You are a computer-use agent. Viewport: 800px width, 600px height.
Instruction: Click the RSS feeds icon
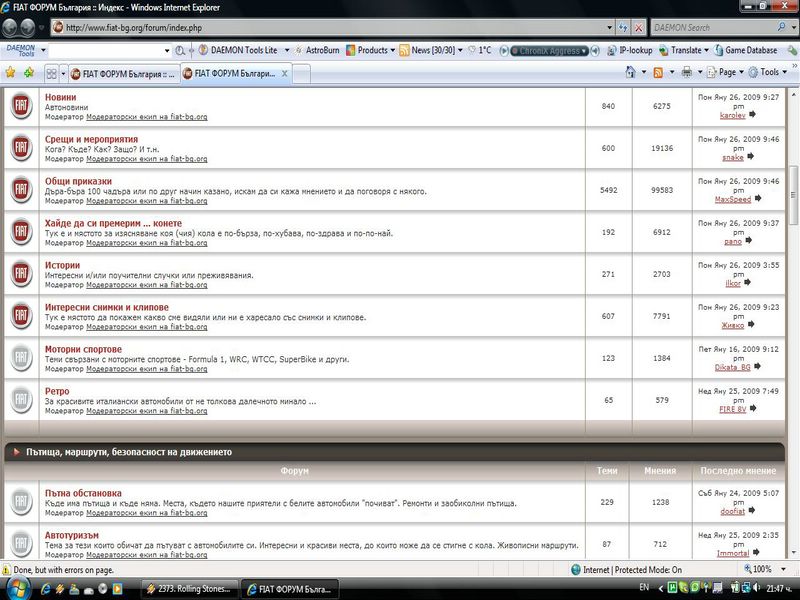[x=658, y=72]
